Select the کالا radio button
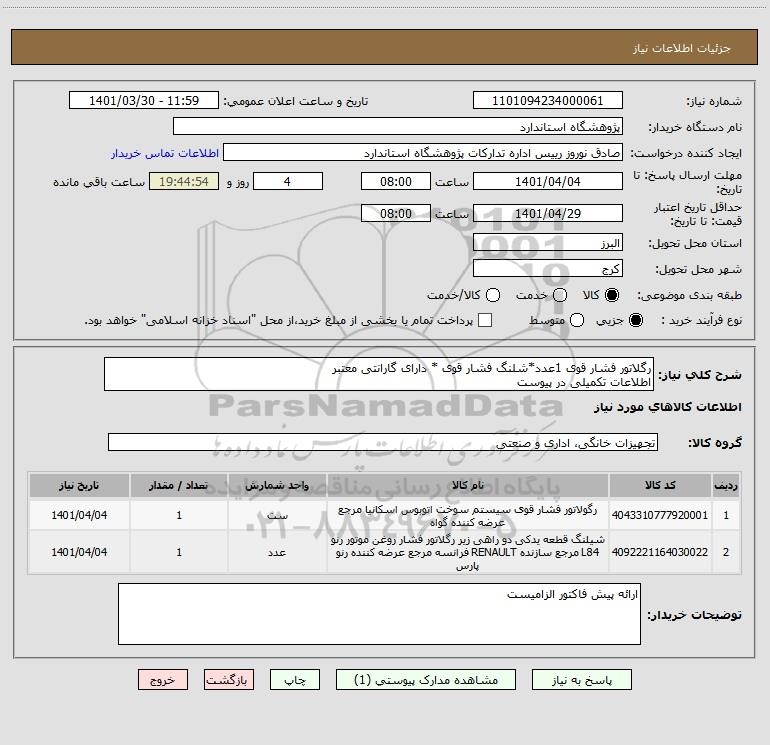770x745 pixels. coord(612,295)
